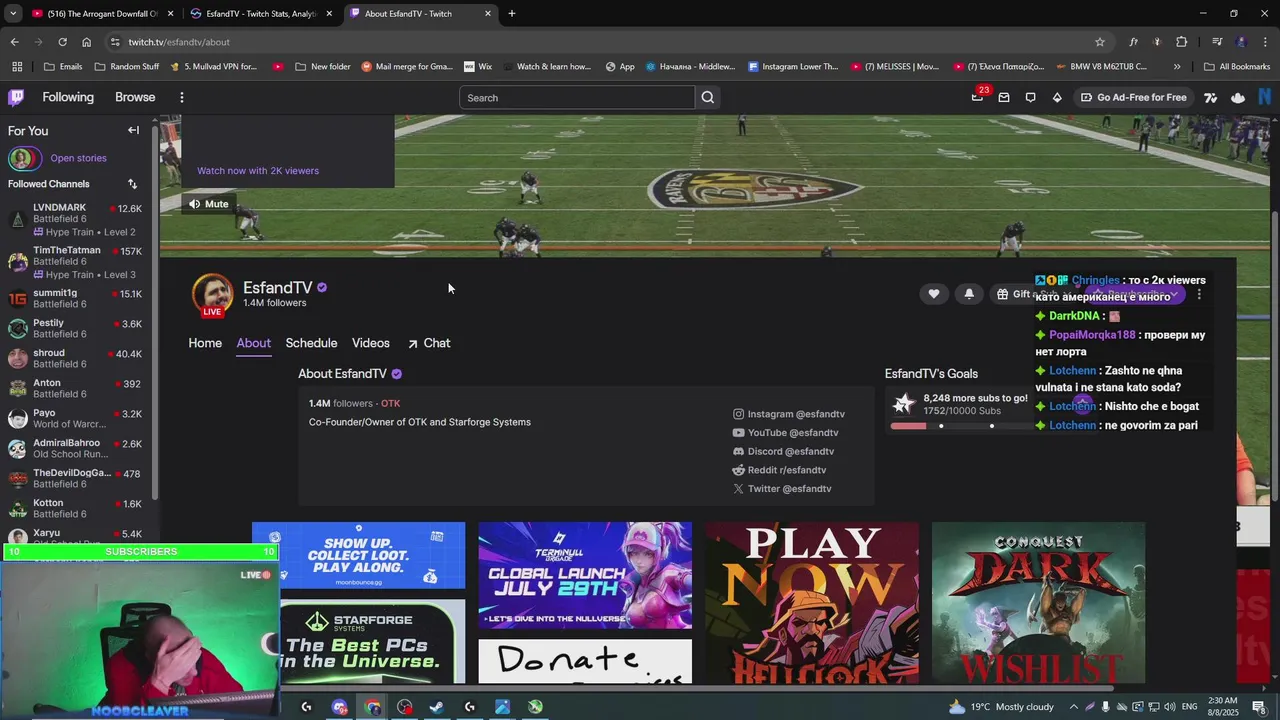Click the weather widget showing 19°C
The height and width of the screenshot is (720, 1280).
(1001, 707)
